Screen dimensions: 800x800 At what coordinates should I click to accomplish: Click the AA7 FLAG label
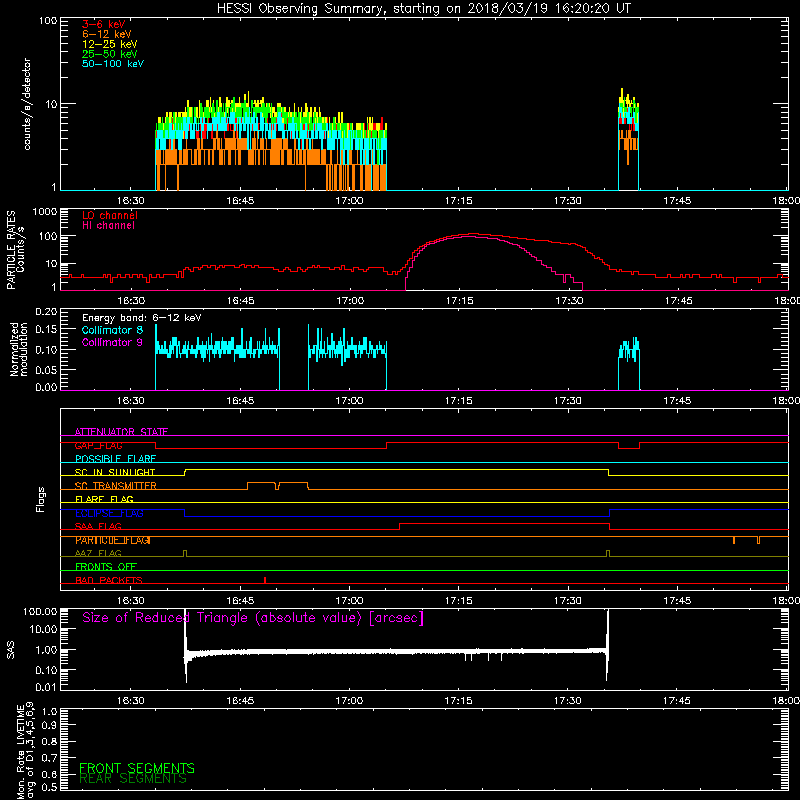pyautogui.click(x=98, y=554)
